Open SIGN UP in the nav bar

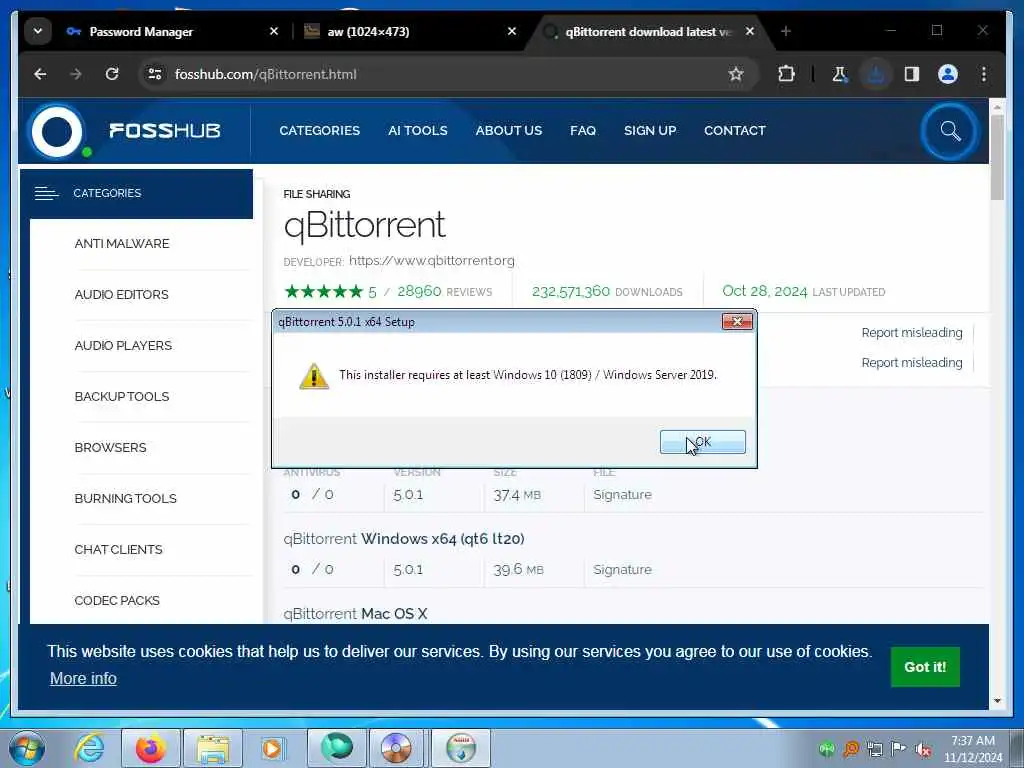(x=650, y=131)
